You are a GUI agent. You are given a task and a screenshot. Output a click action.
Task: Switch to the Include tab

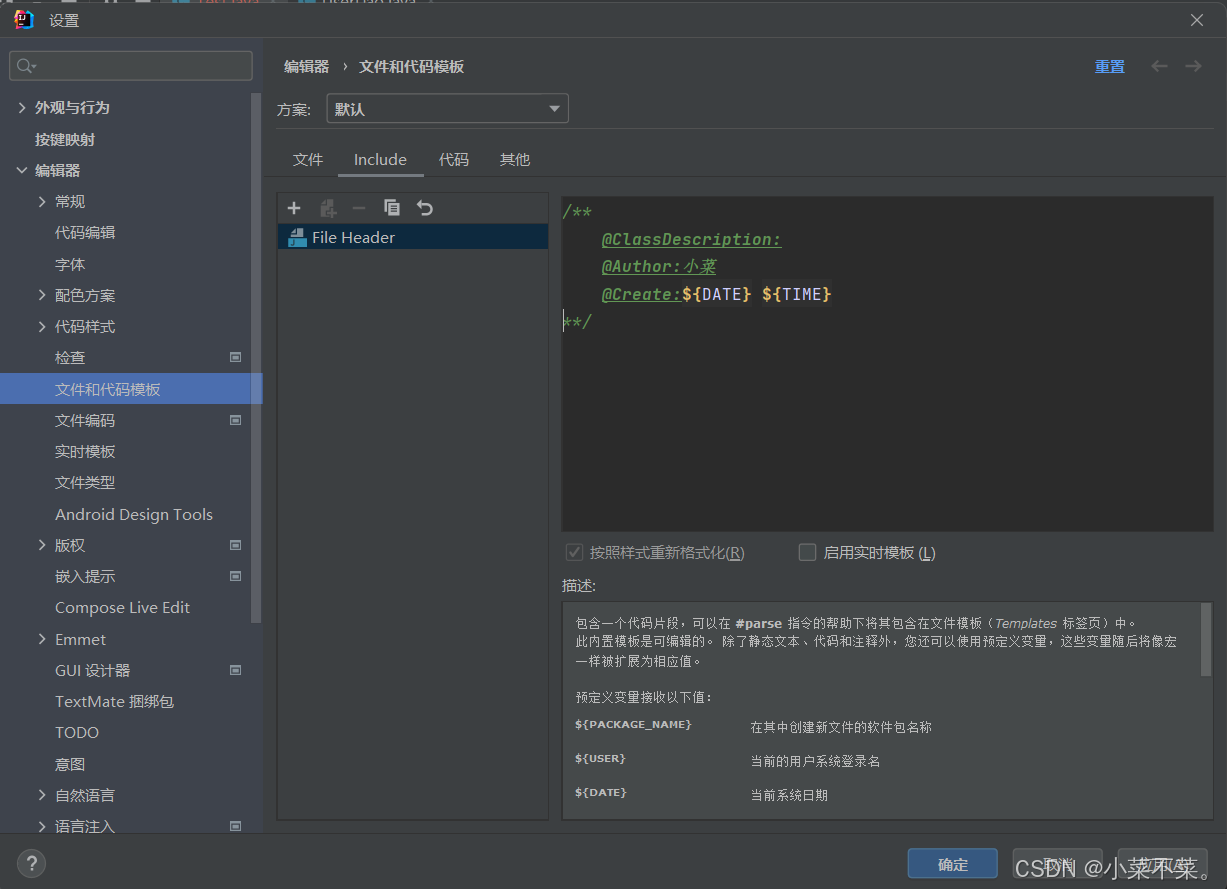pyautogui.click(x=380, y=160)
